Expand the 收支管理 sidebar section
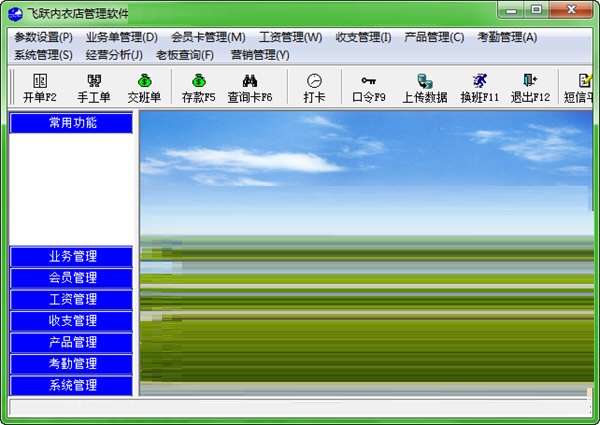The image size is (600, 425). tap(71, 321)
